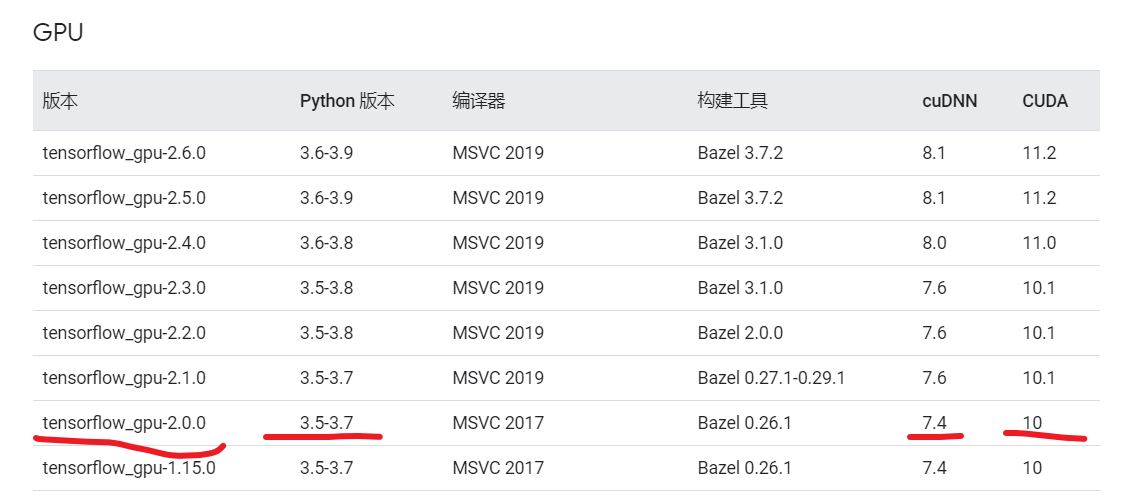Select the tensorflow_gpu-2.5.0 cell
The image size is (1137, 497).
coord(124,198)
